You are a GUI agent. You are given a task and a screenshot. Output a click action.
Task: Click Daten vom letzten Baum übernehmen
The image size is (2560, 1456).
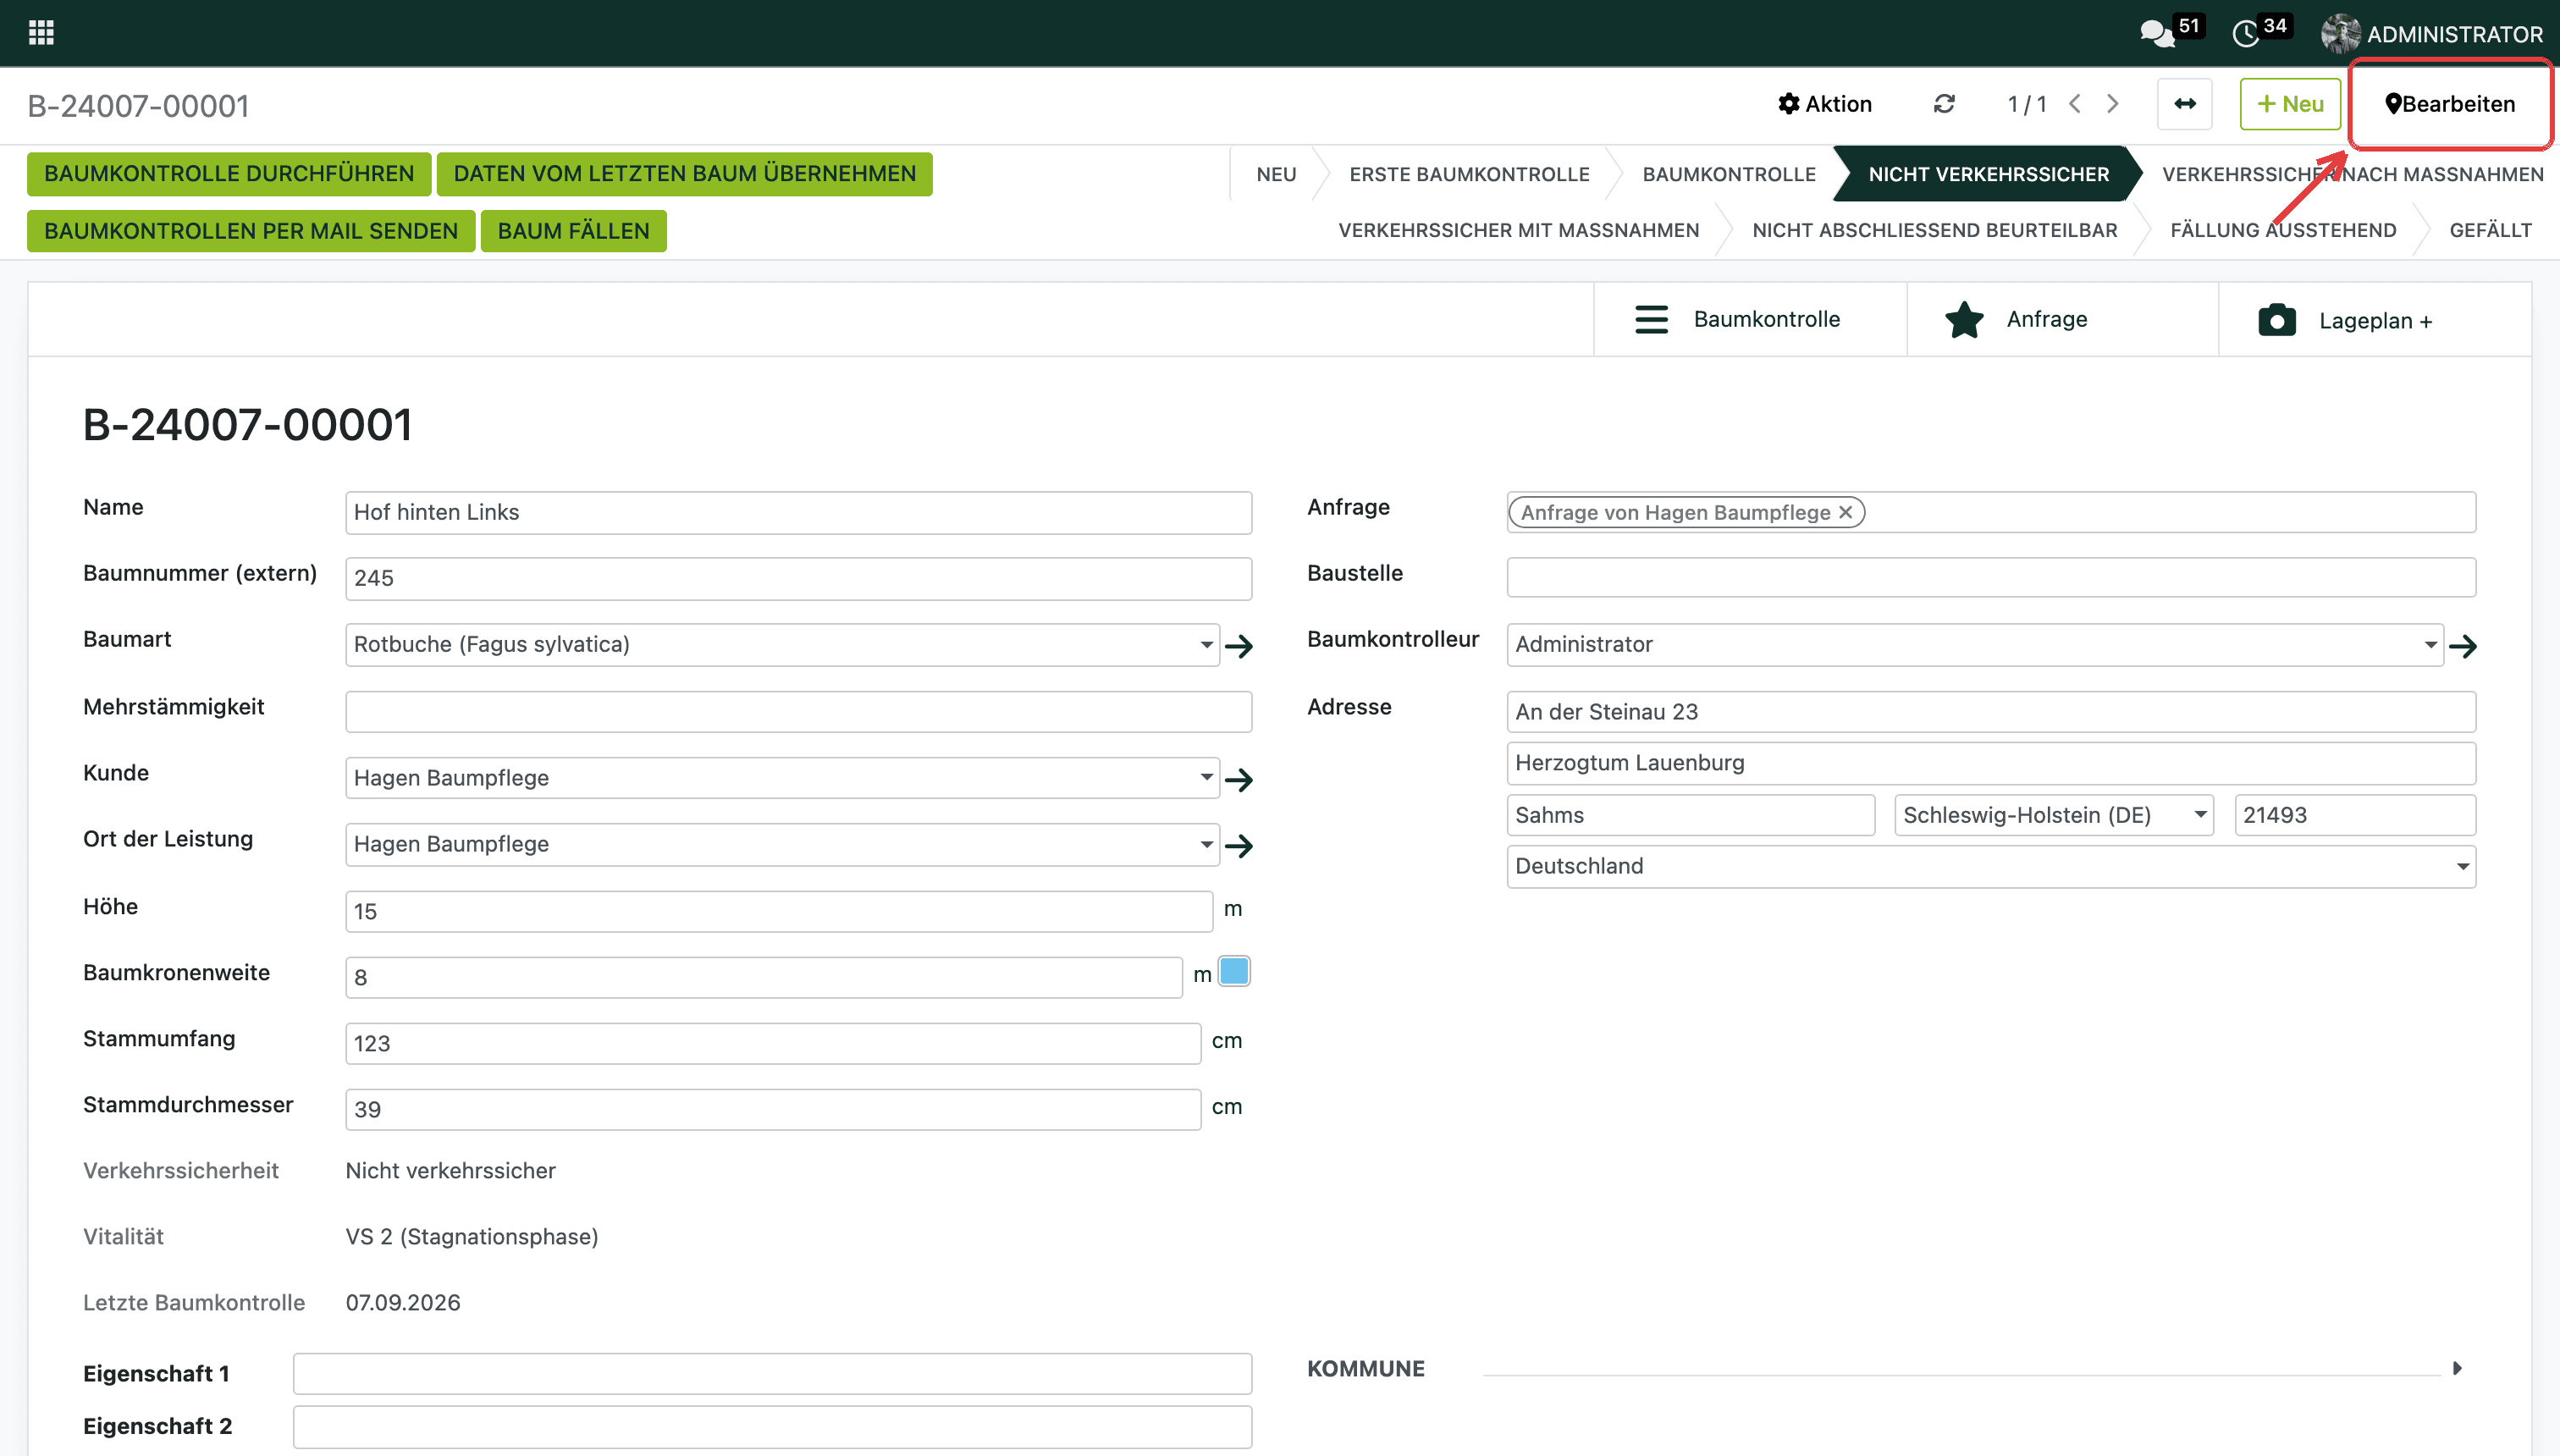point(684,174)
